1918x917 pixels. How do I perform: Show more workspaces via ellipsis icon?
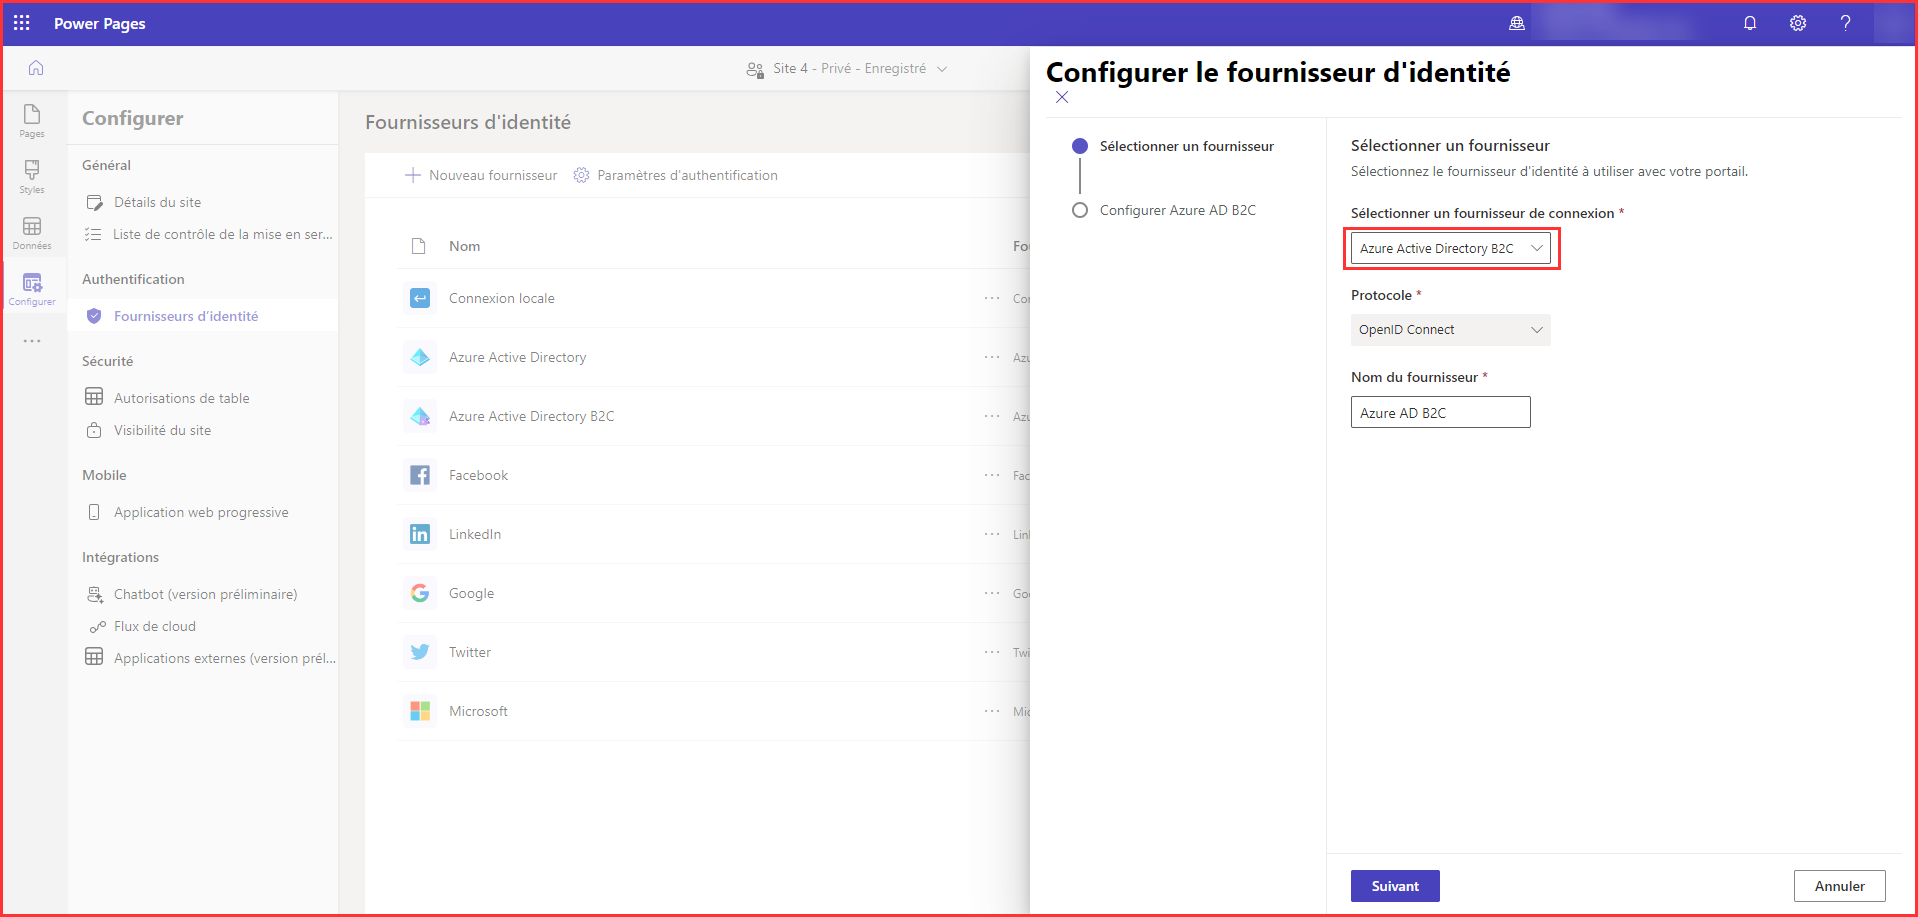coord(32,341)
